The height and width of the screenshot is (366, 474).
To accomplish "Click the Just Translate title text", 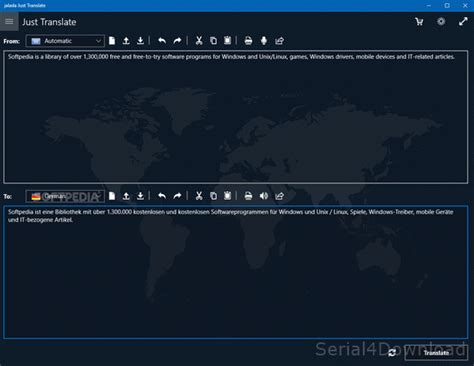I will [x=49, y=22].
